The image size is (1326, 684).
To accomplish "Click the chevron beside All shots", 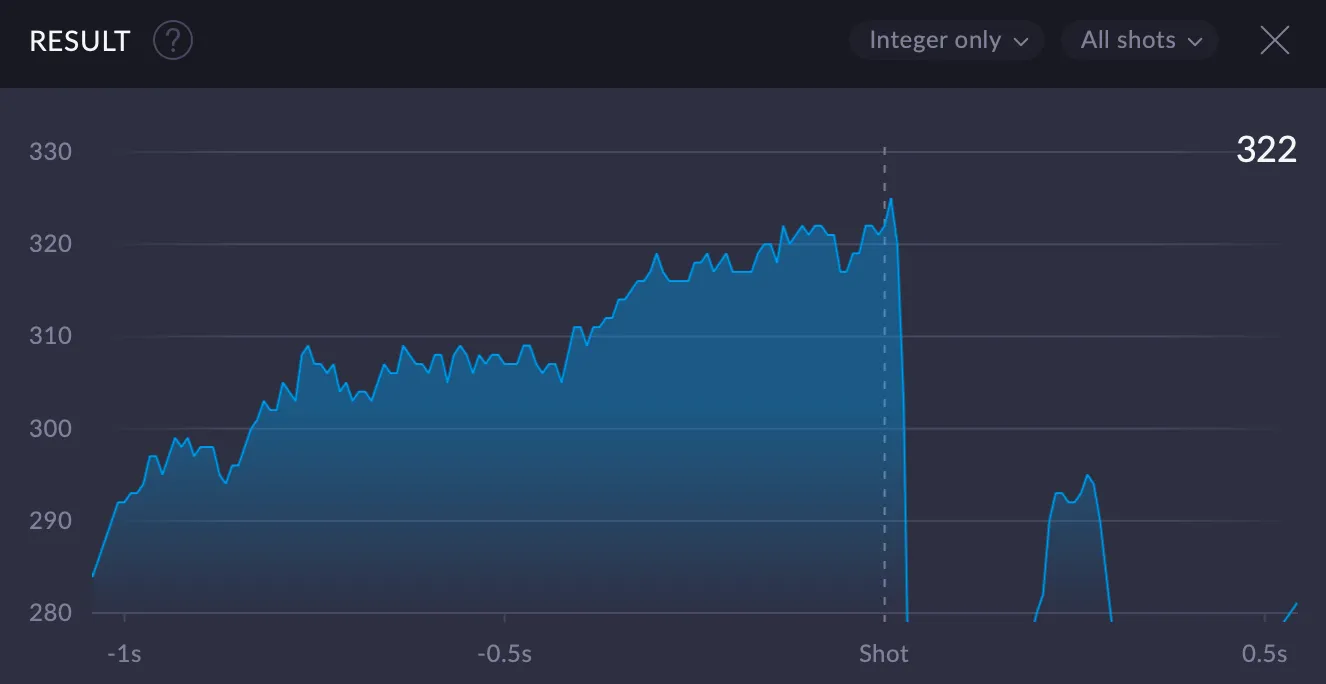I will point(1195,41).
